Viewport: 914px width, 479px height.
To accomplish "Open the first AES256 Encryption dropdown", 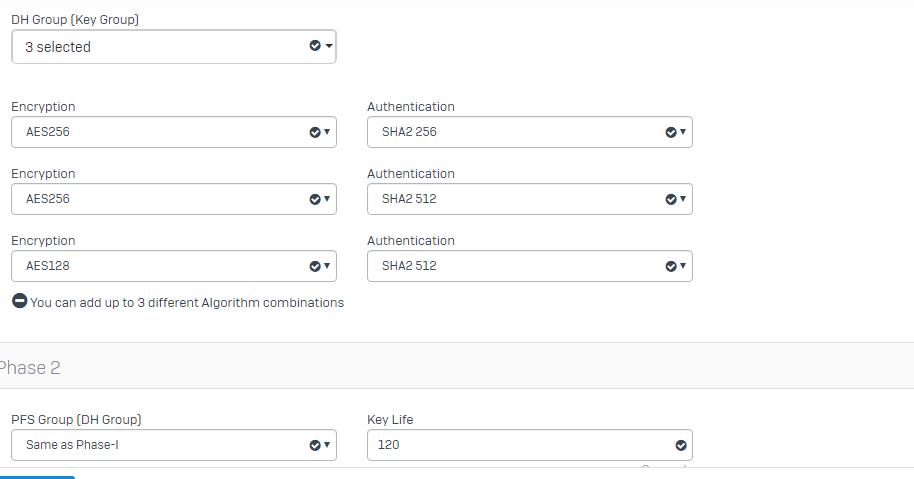I will click(x=174, y=132).
